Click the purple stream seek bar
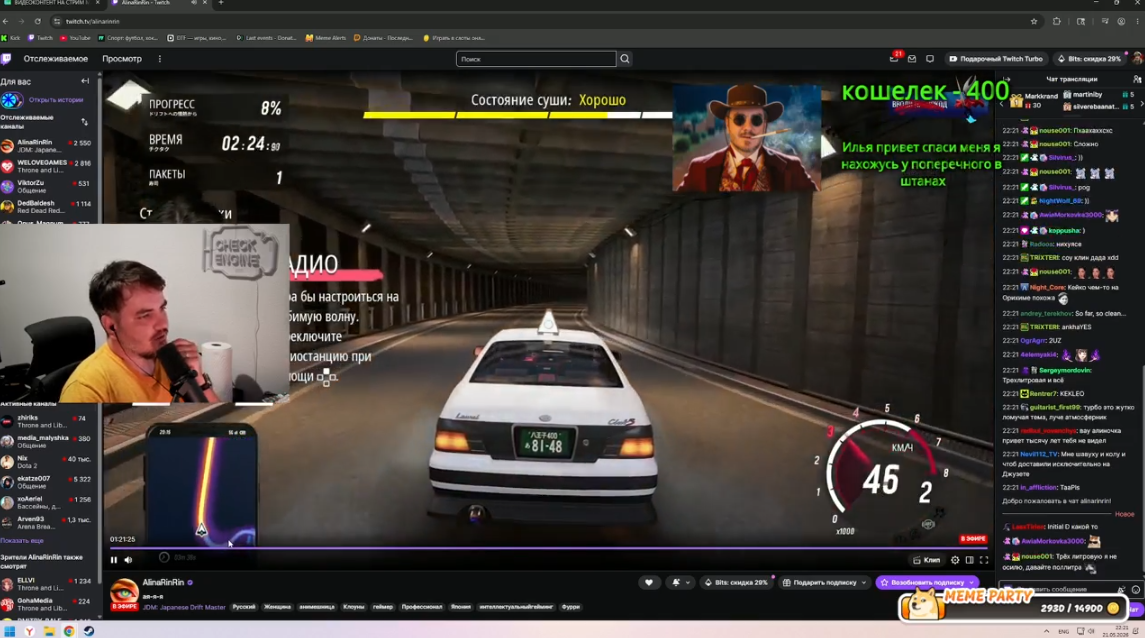Viewport: 1145px width, 638px height. tap(548, 547)
